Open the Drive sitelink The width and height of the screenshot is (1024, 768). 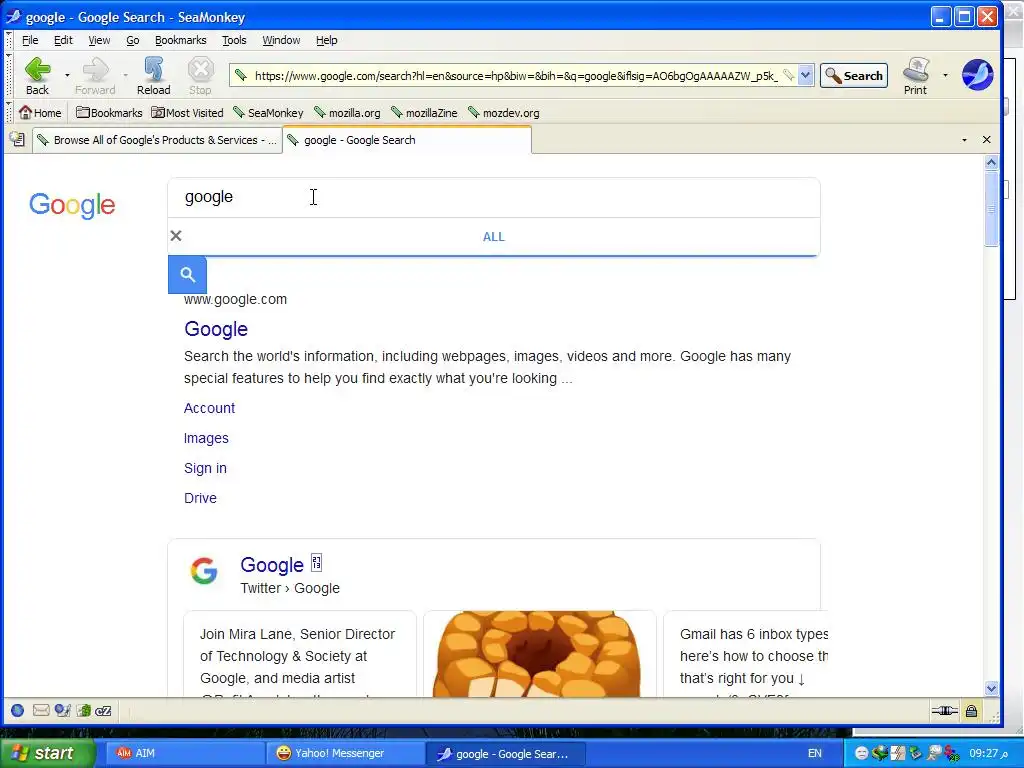click(200, 498)
